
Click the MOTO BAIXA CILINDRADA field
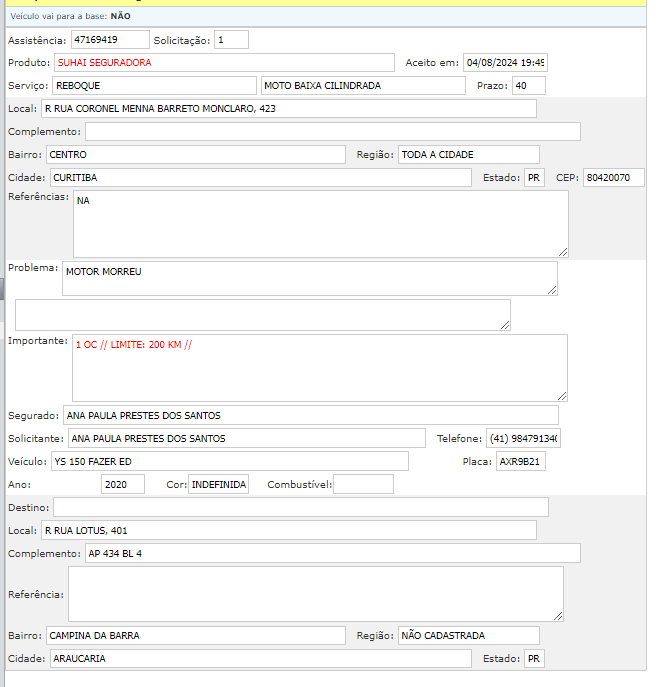[x=362, y=86]
